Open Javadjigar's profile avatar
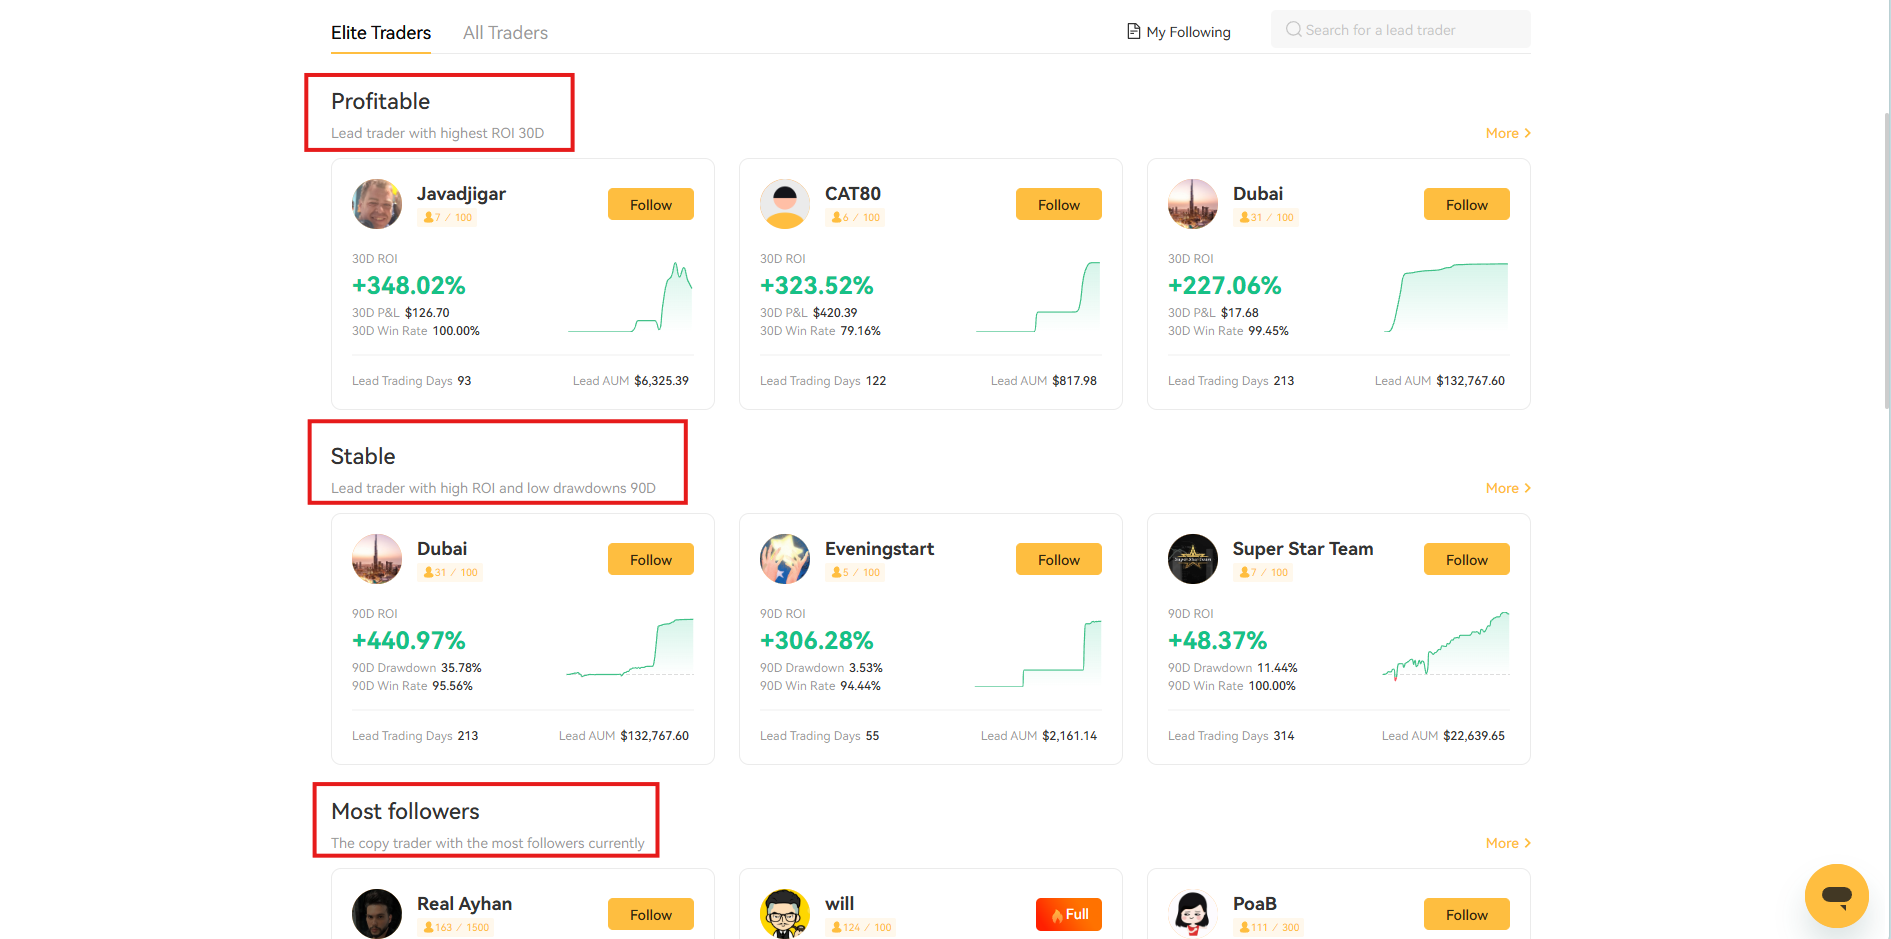 pos(377,204)
